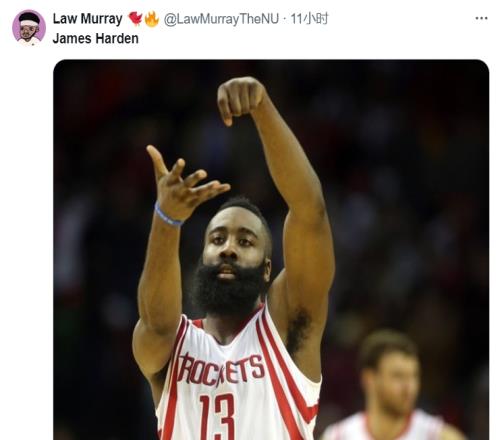Click the fire emoji beside the name
Screen dimensions: 500x440
(x=152, y=19)
